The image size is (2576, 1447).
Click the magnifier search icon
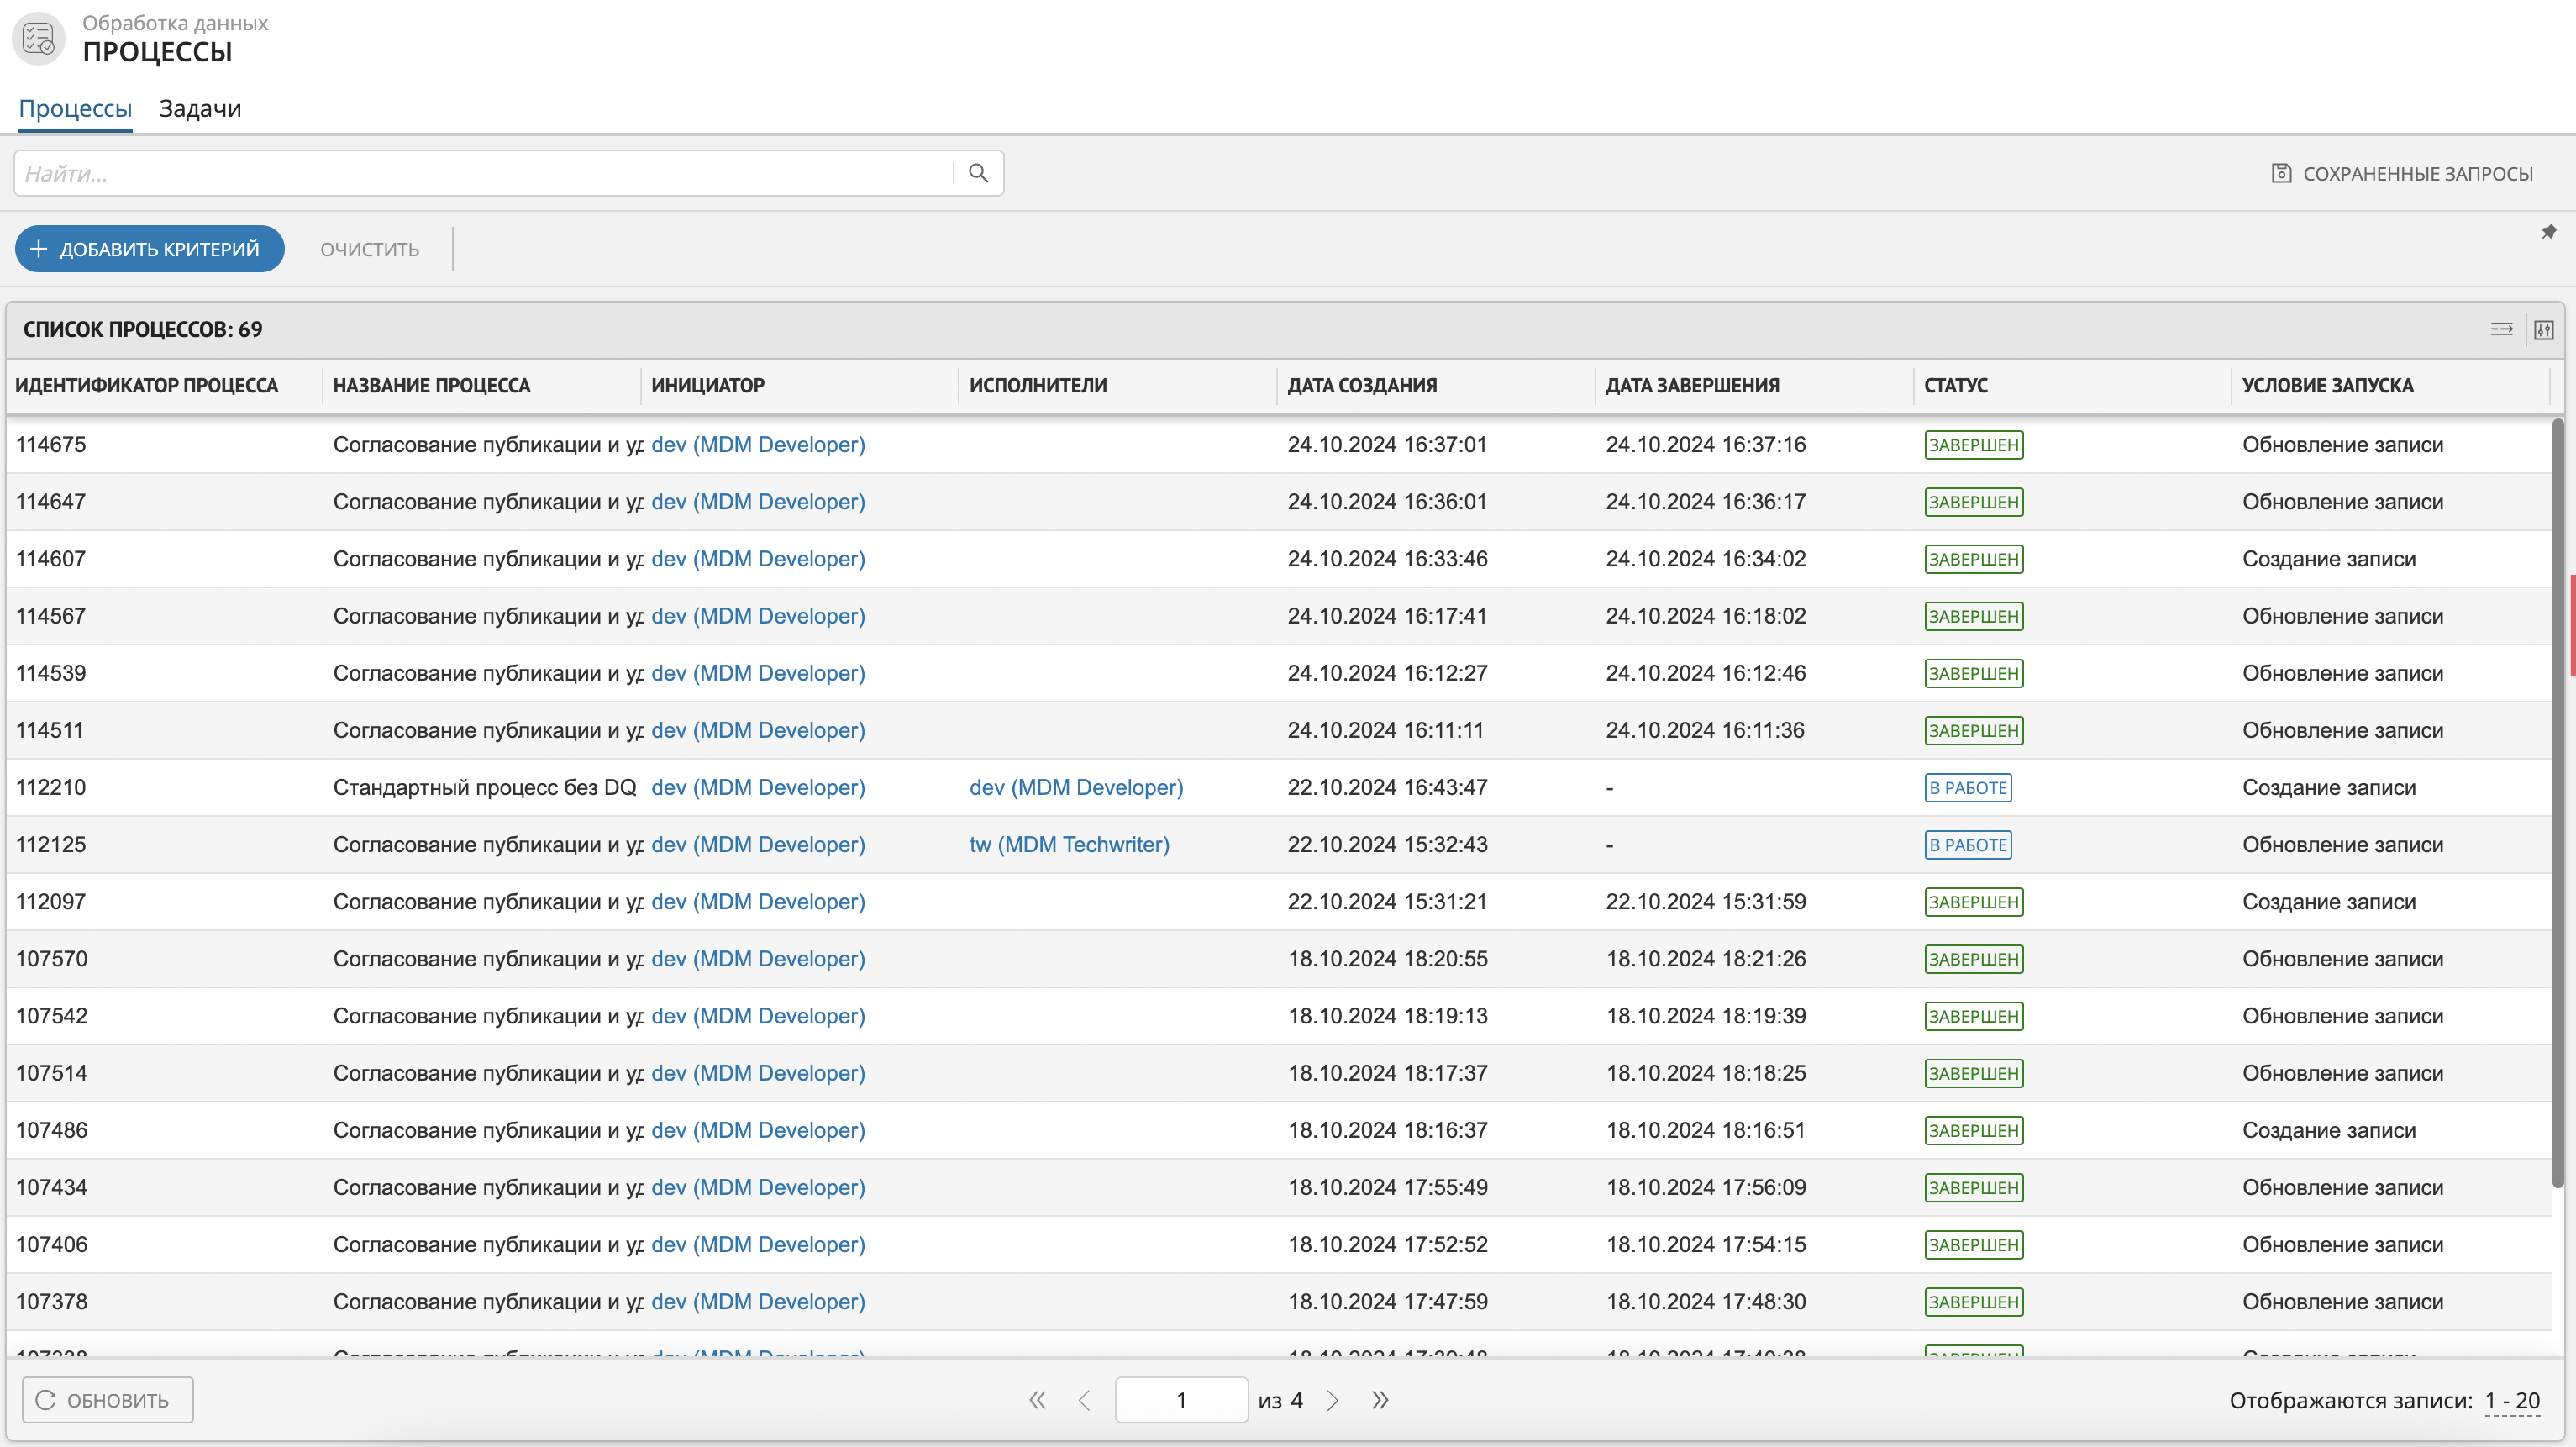978,173
